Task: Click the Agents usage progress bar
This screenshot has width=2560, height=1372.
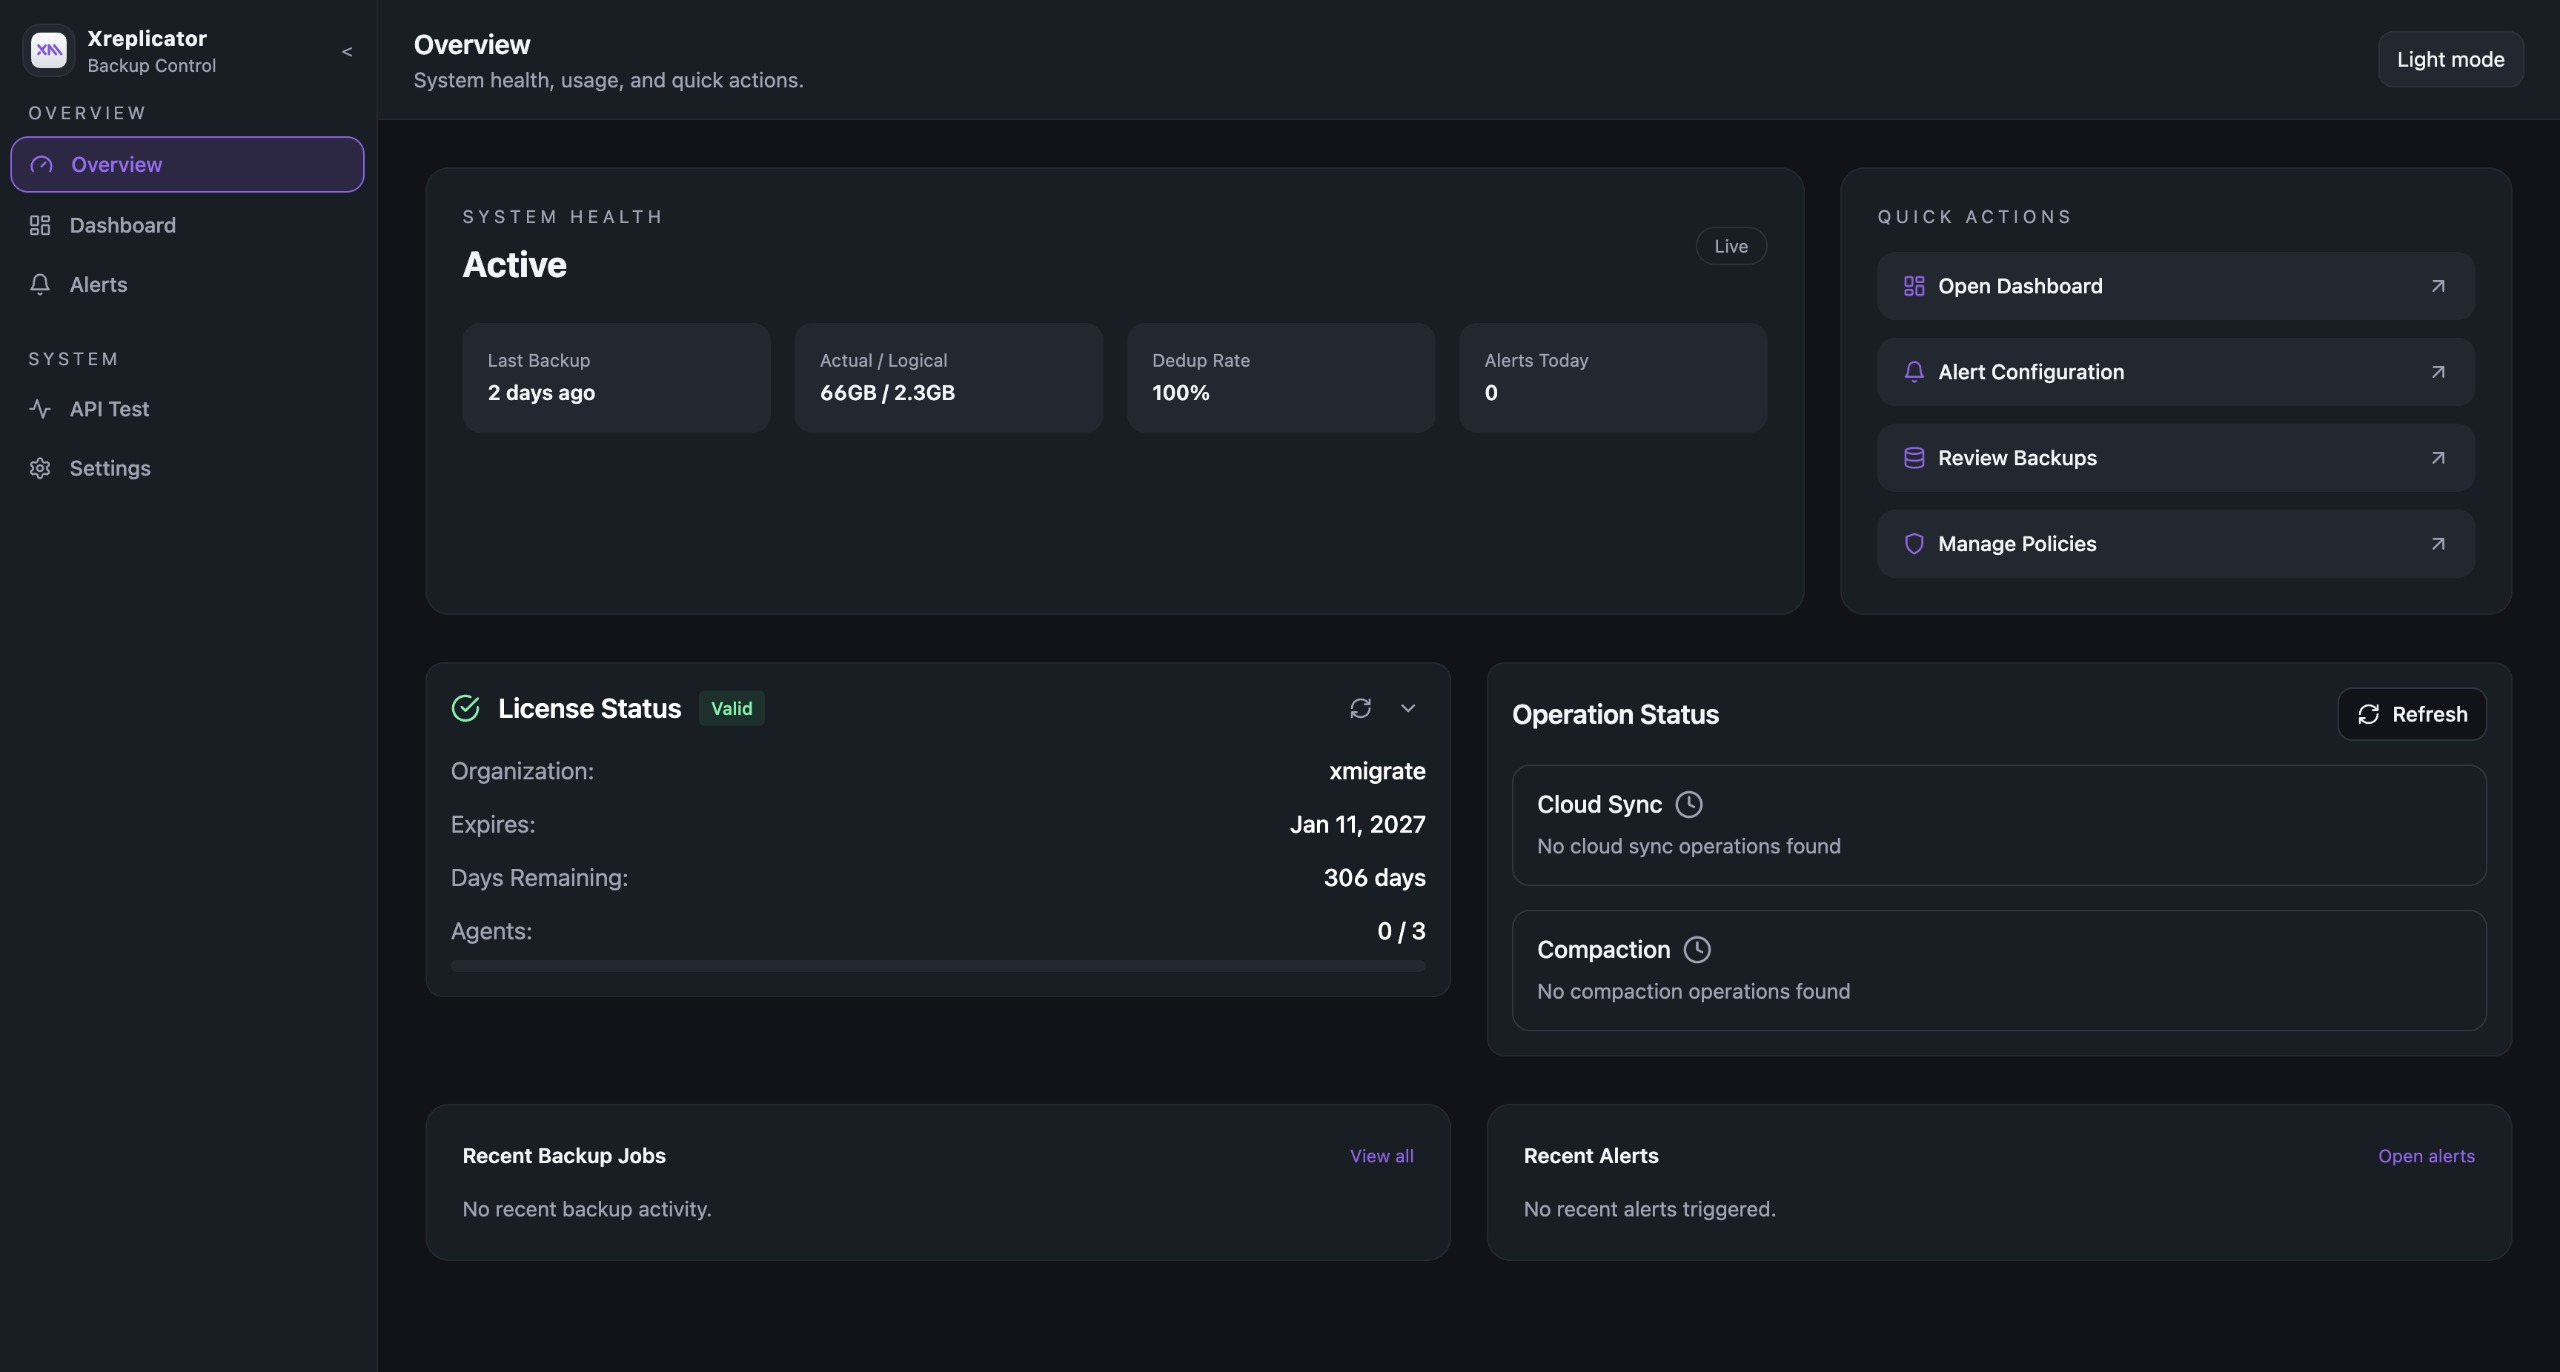Action: pyautogui.click(x=937, y=965)
